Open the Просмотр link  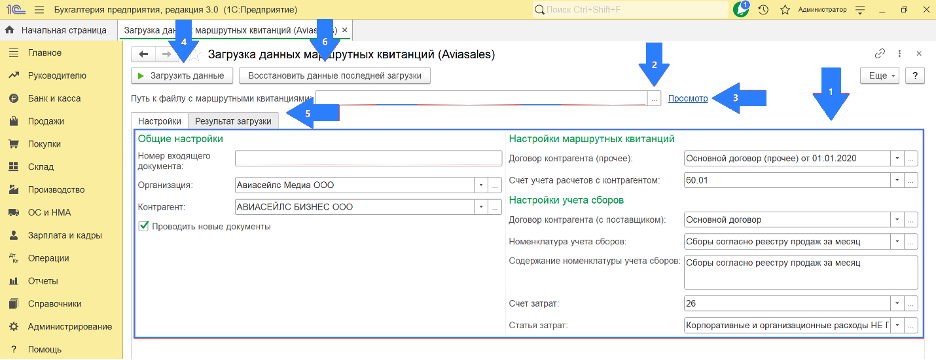coord(688,99)
